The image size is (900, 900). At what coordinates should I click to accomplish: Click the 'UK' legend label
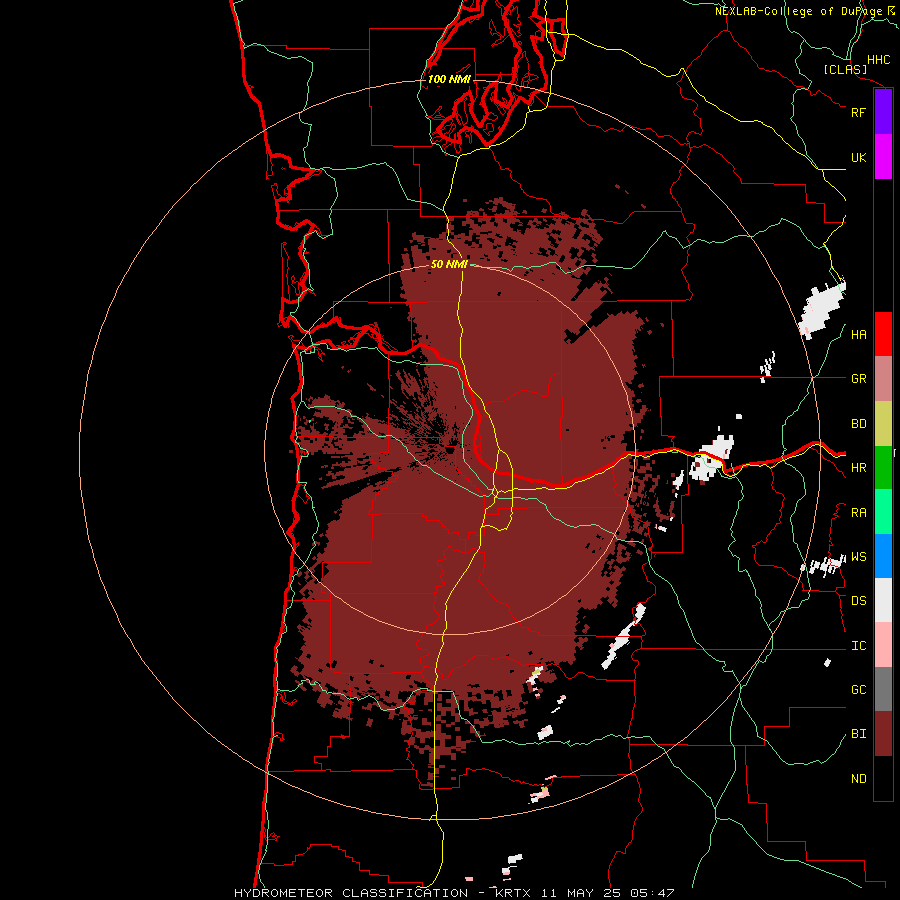pos(859,157)
